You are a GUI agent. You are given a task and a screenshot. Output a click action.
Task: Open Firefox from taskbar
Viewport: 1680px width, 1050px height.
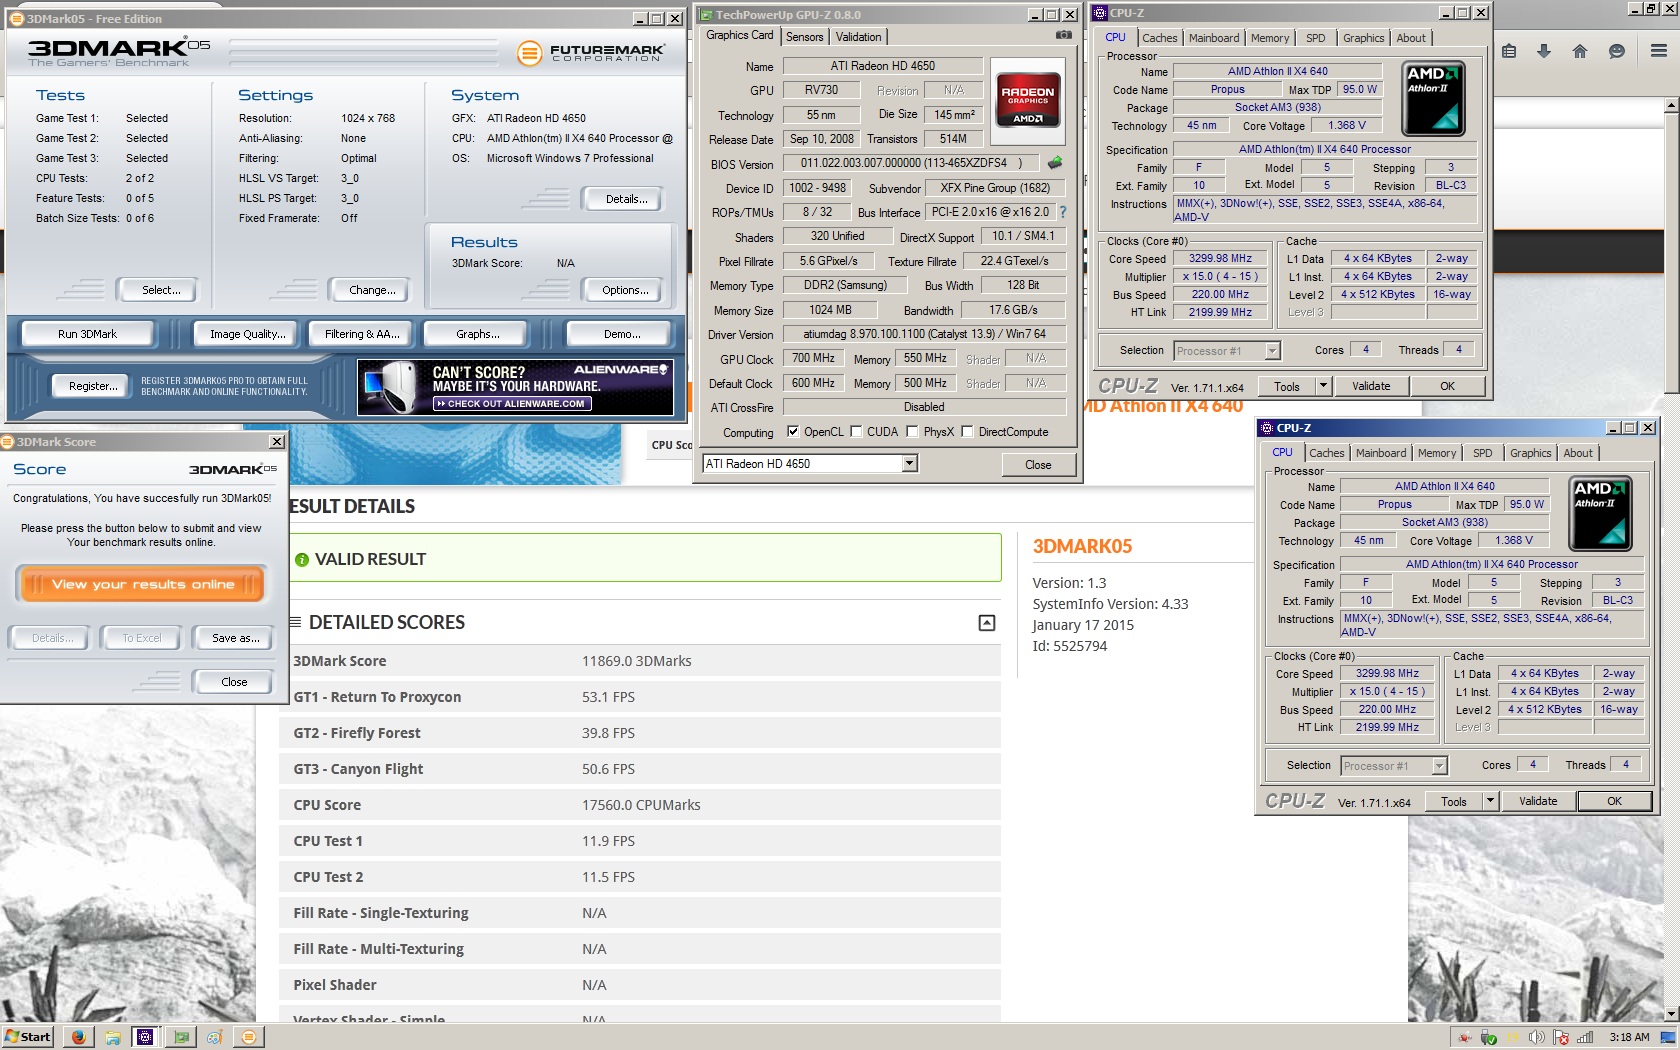click(78, 1037)
